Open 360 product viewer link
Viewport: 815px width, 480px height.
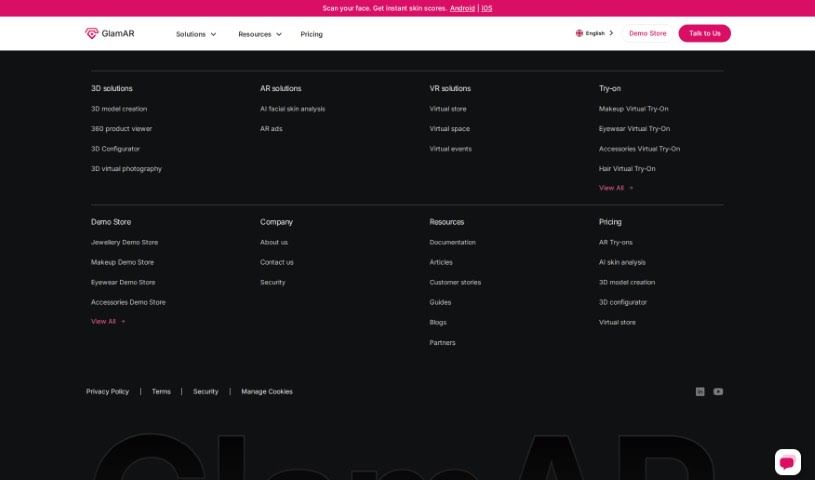coord(121,128)
